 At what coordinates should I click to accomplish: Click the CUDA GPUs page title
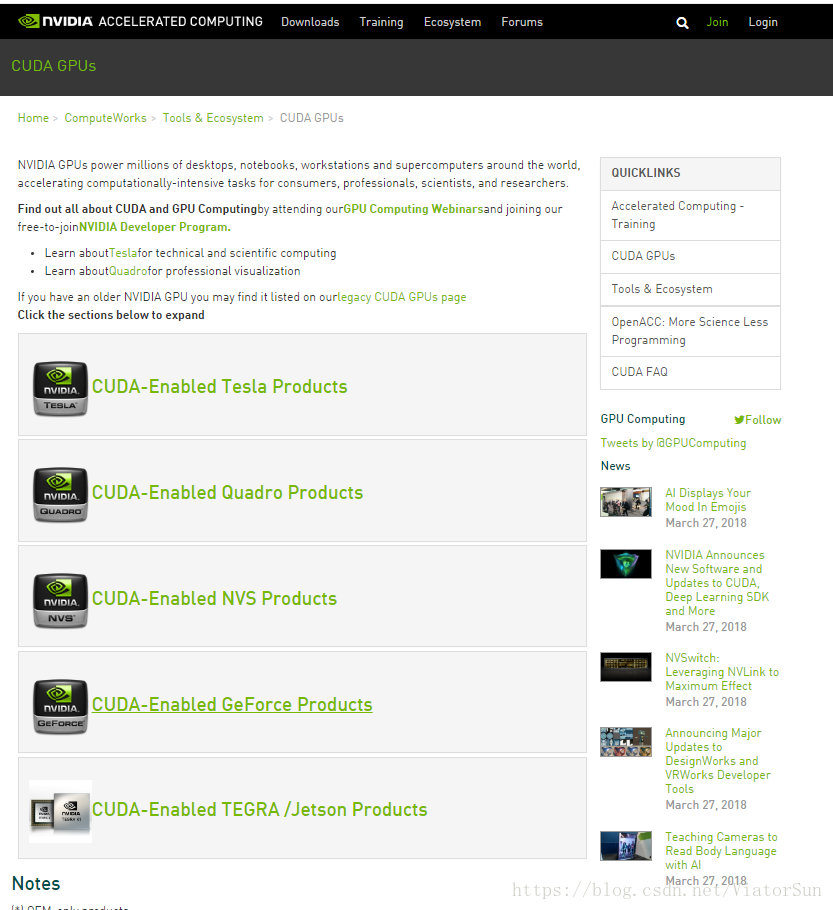coord(54,66)
